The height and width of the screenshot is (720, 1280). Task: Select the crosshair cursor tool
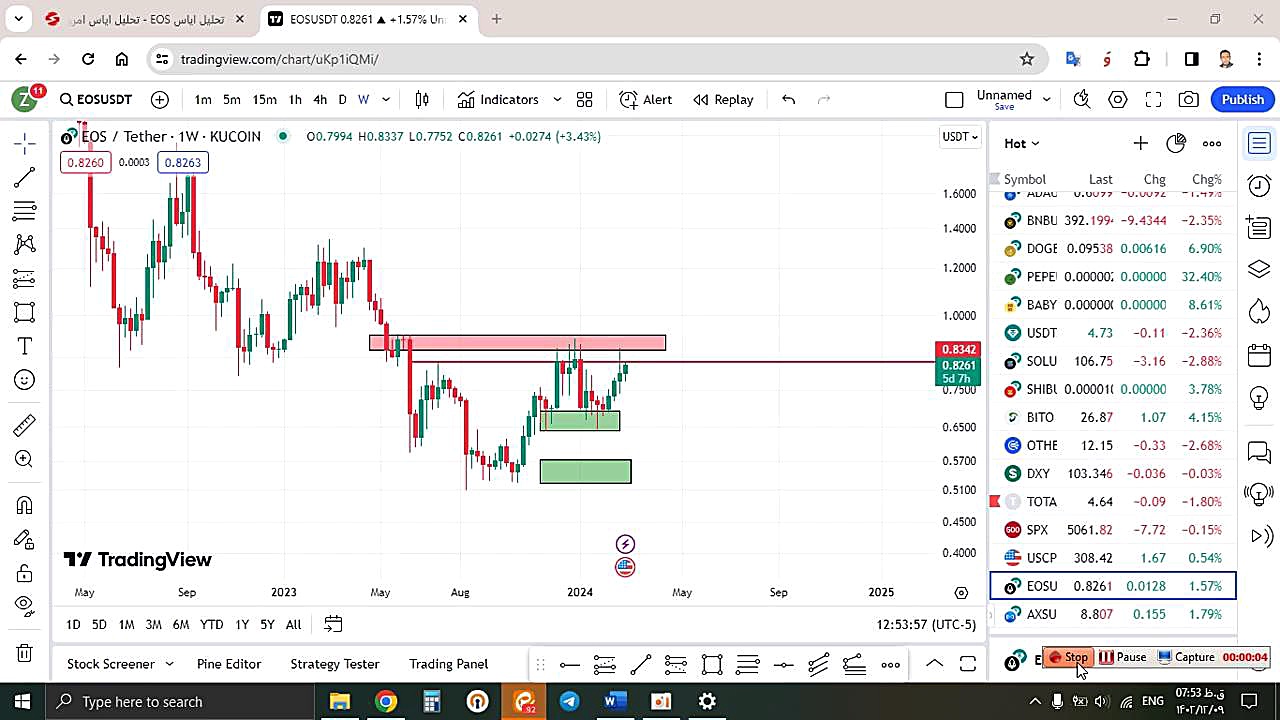pyautogui.click(x=25, y=143)
